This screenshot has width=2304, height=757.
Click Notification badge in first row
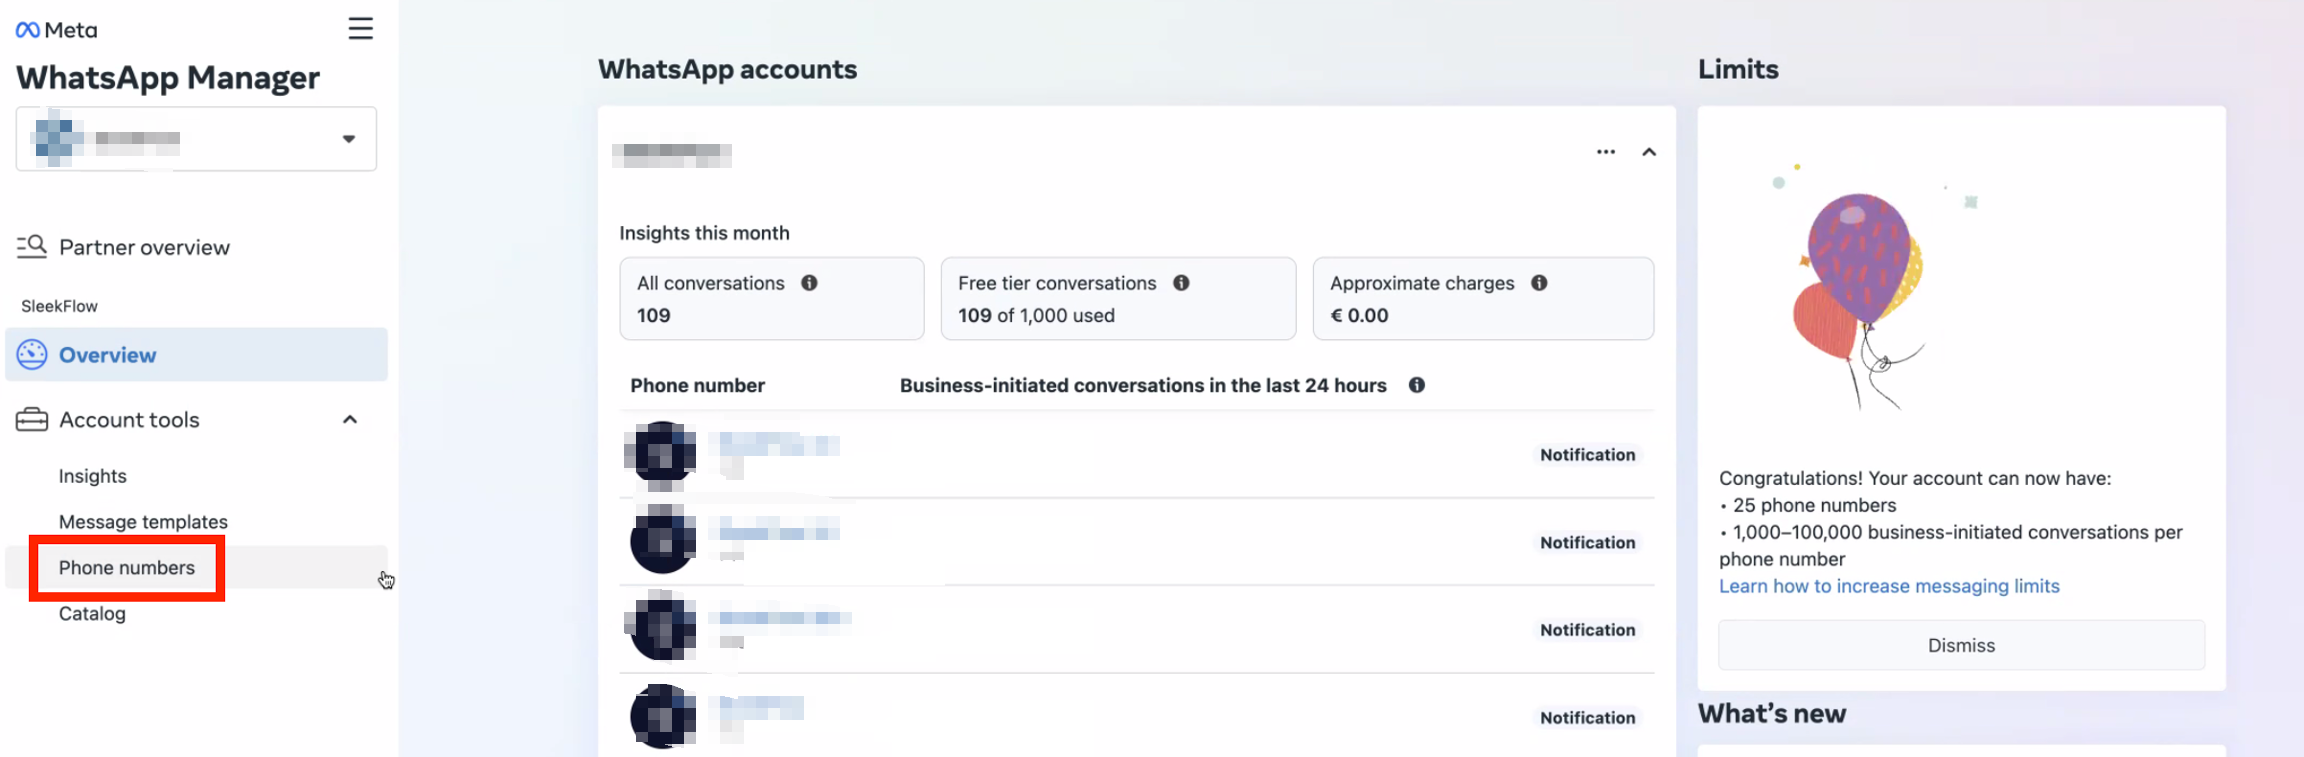pyautogui.click(x=1588, y=455)
